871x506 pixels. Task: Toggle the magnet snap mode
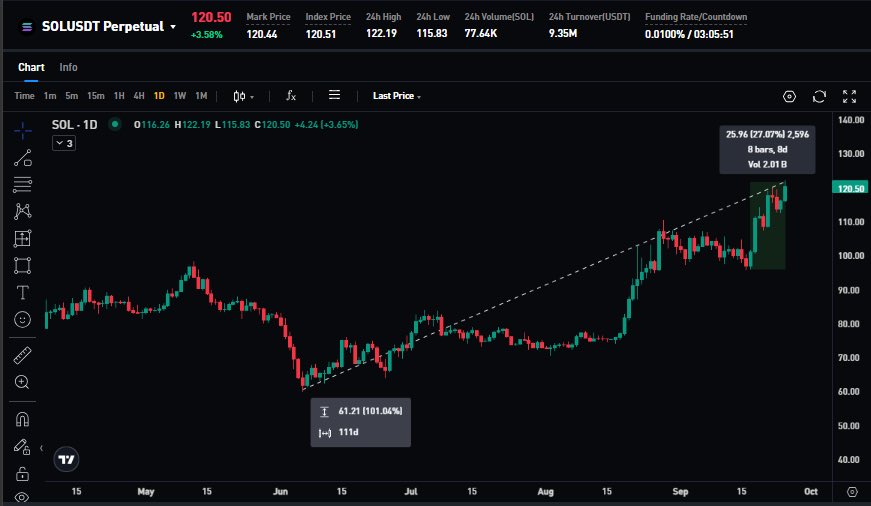click(x=23, y=419)
